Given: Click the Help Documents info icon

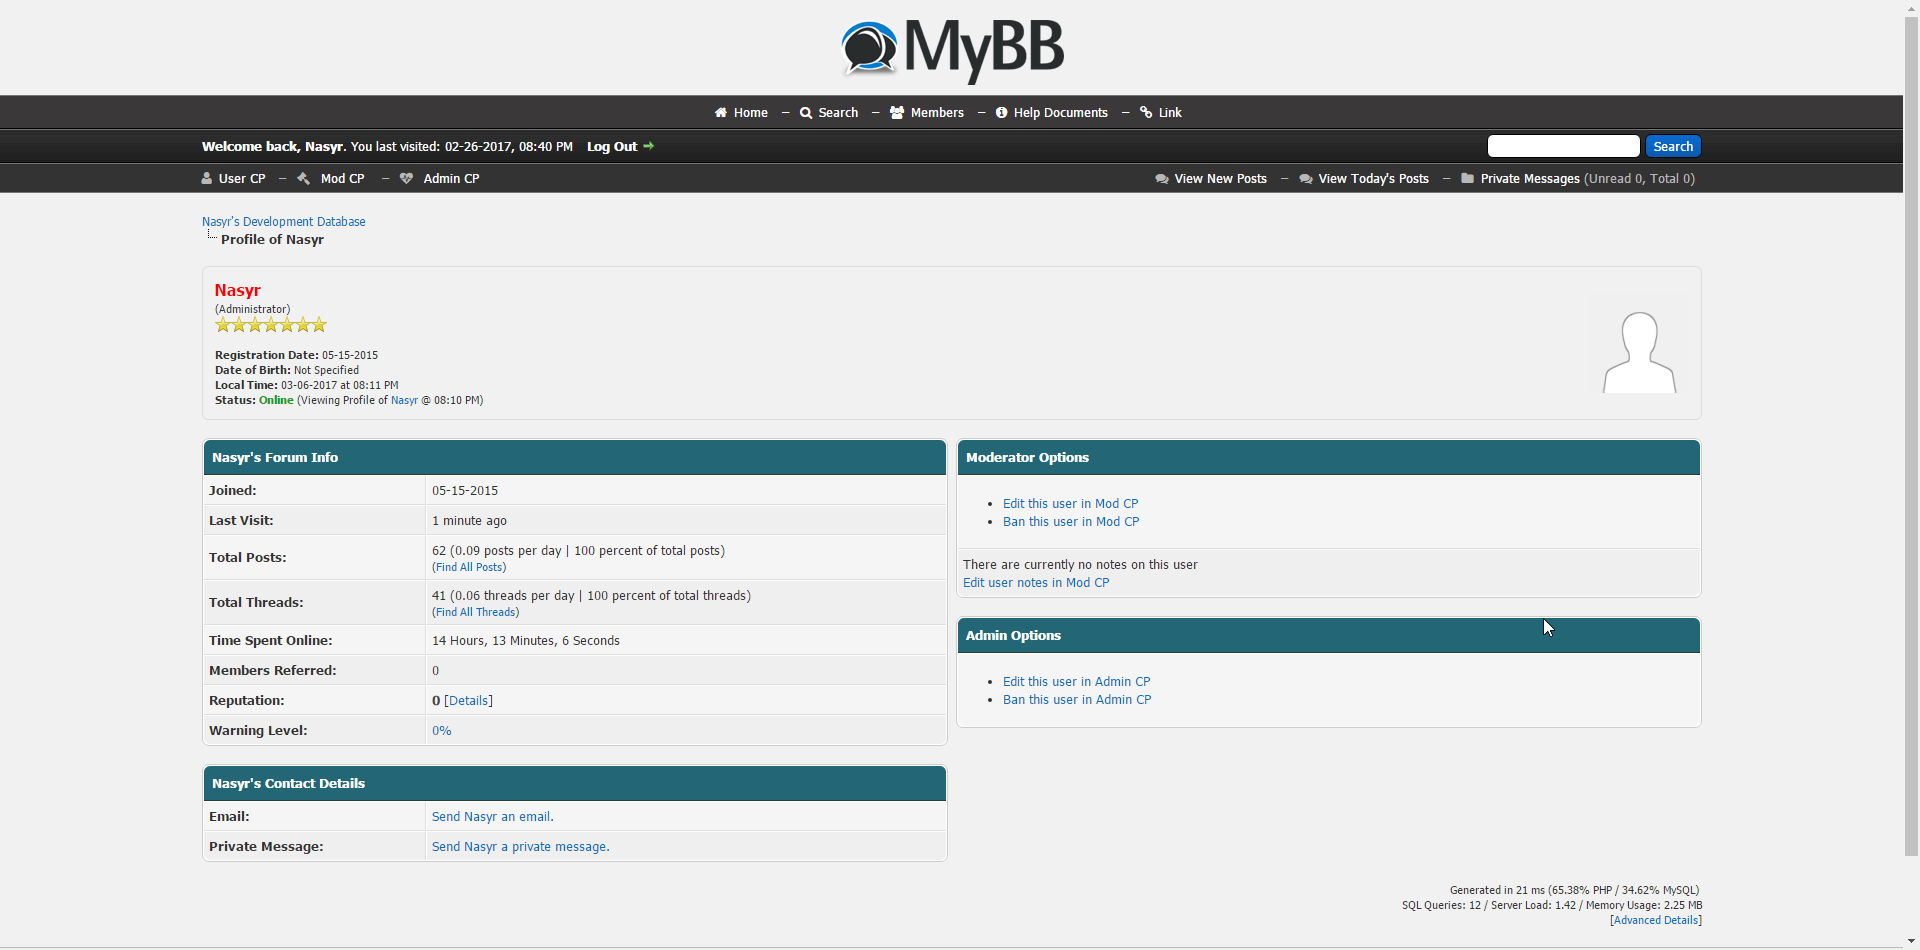Looking at the screenshot, I should pyautogui.click(x=1001, y=113).
